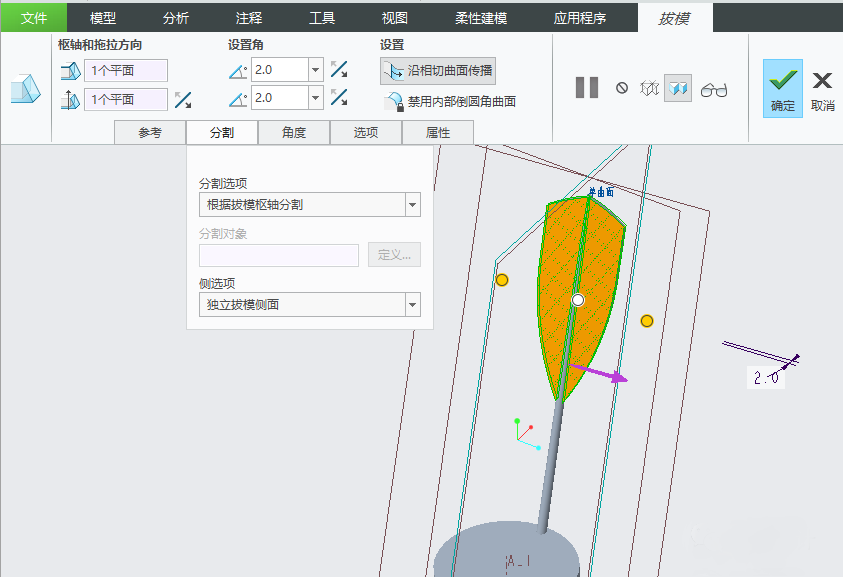The height and width of the screenshot is (577, 843).
Task: Pause the draft feature tool
Action: pos(586,88)
